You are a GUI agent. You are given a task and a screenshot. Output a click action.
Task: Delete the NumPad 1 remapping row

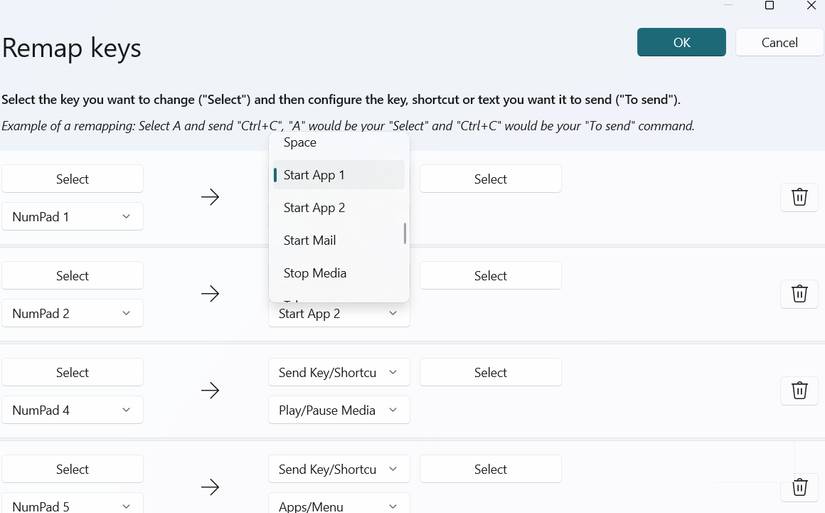pyautogui.click(x=799, y=197)
